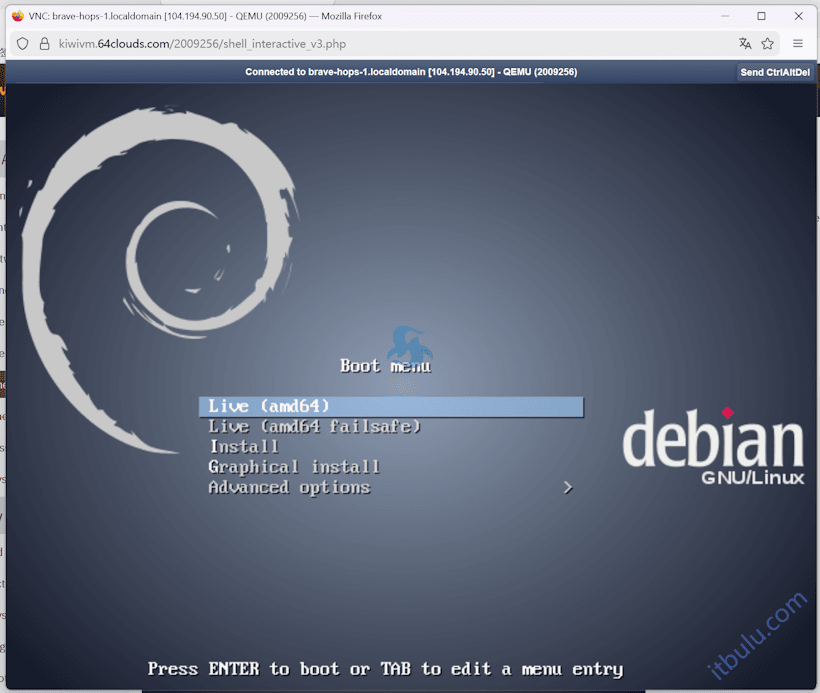This screenshot has height=693, width=820.
Task: Click the Boot menu penguin graphic
Action: click(410, 344)
